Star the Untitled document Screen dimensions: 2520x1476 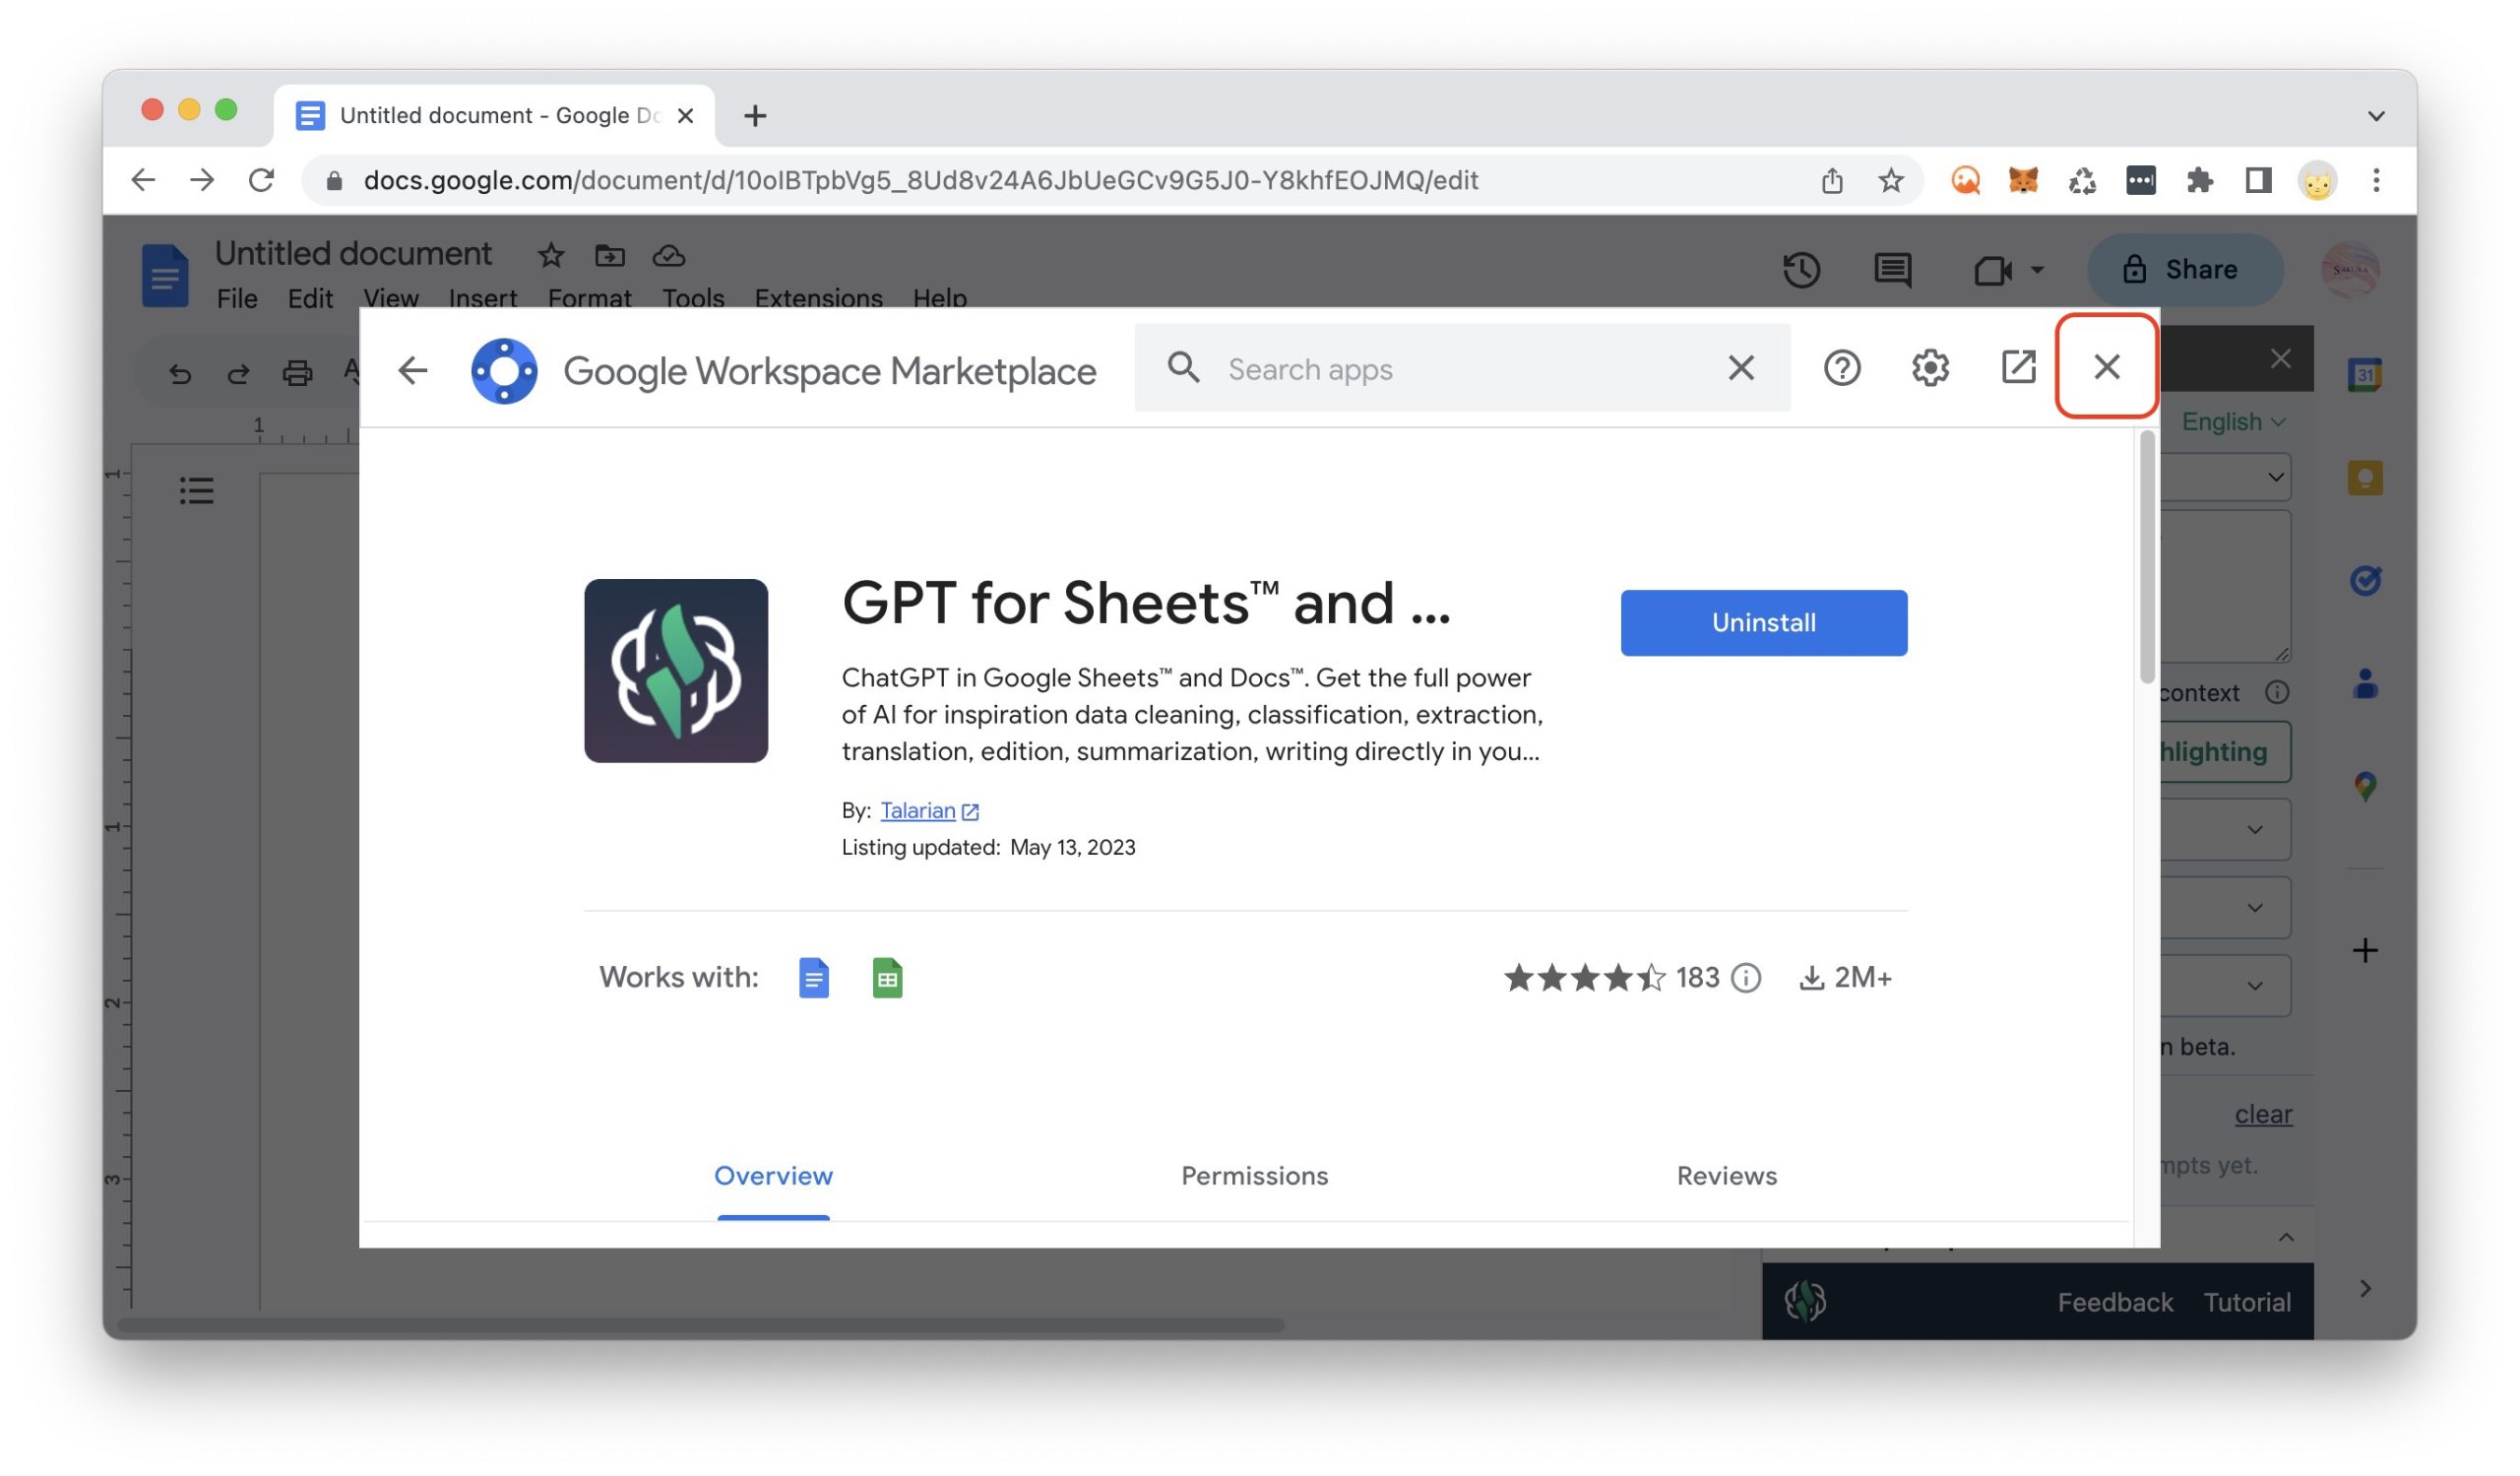(551, 256)
